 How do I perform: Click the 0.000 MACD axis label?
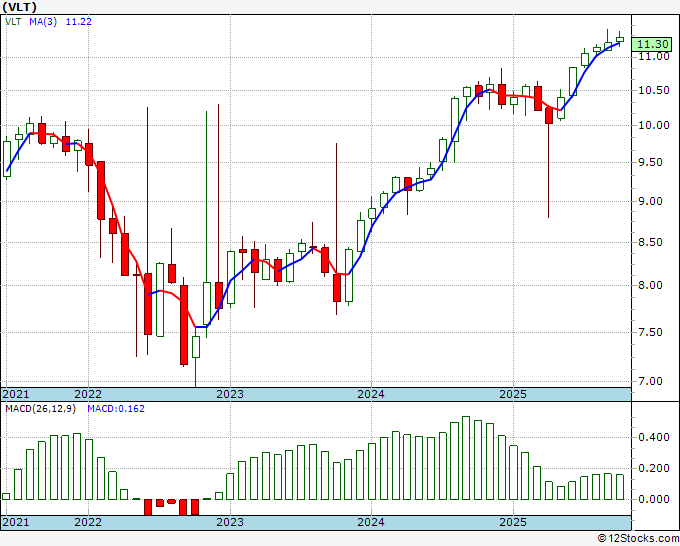pyautogui.click(x=654, y=499)
